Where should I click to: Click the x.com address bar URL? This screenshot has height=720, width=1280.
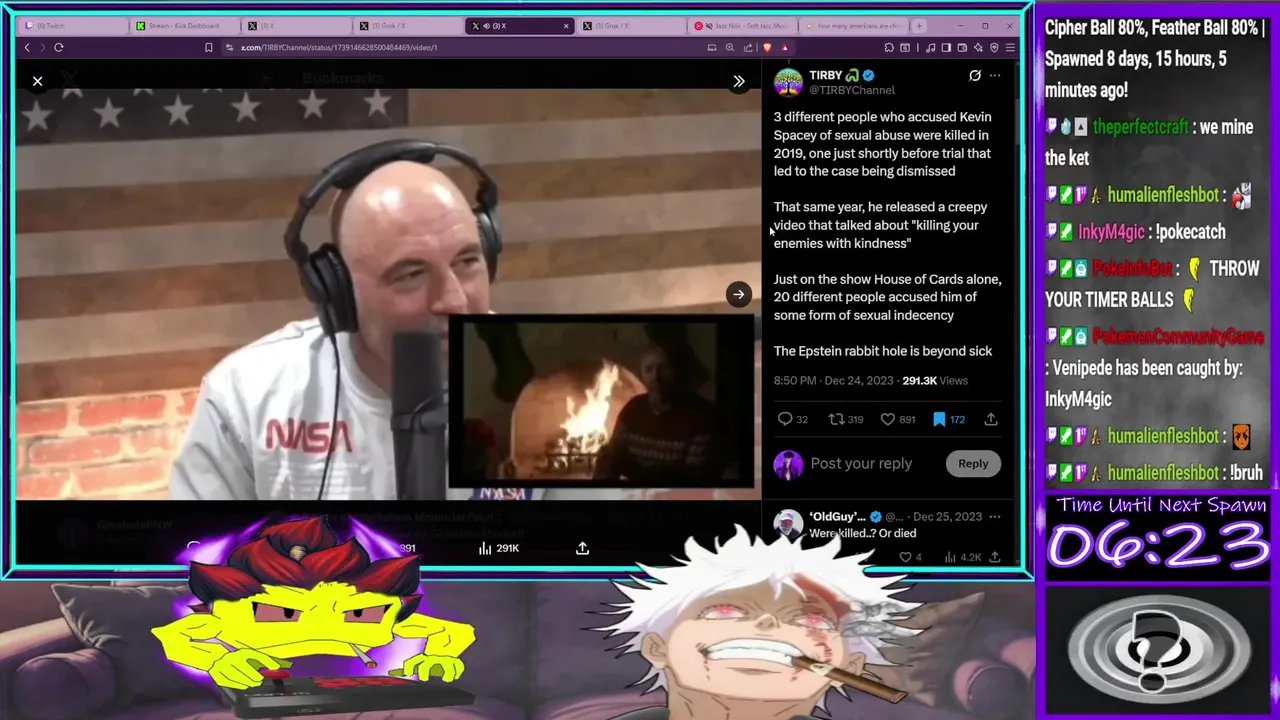(x=338, y=47)
